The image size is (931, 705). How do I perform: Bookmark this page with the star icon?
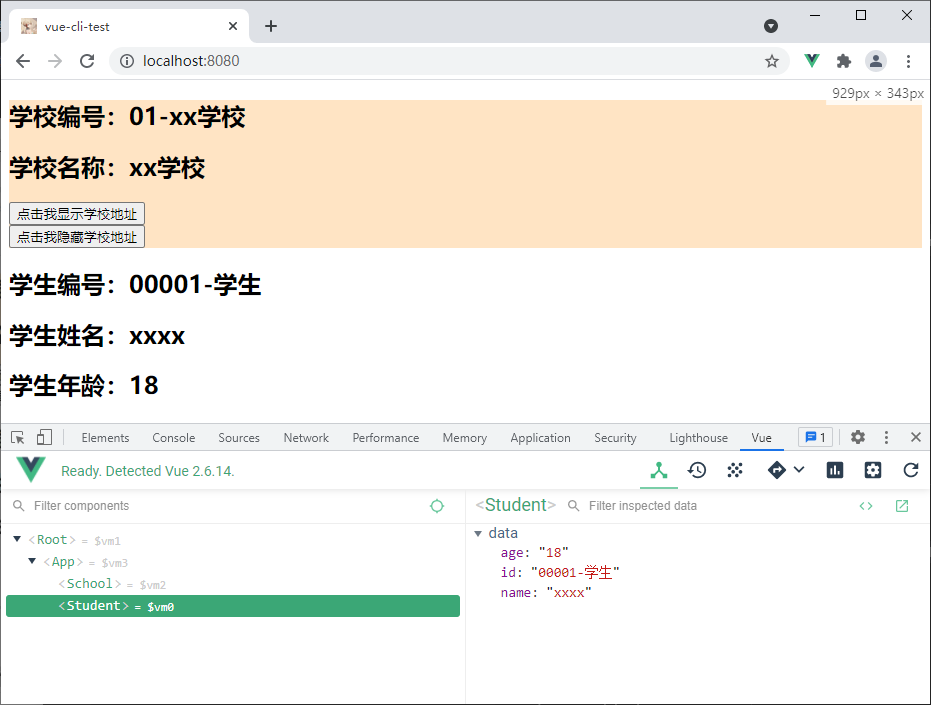772,61
